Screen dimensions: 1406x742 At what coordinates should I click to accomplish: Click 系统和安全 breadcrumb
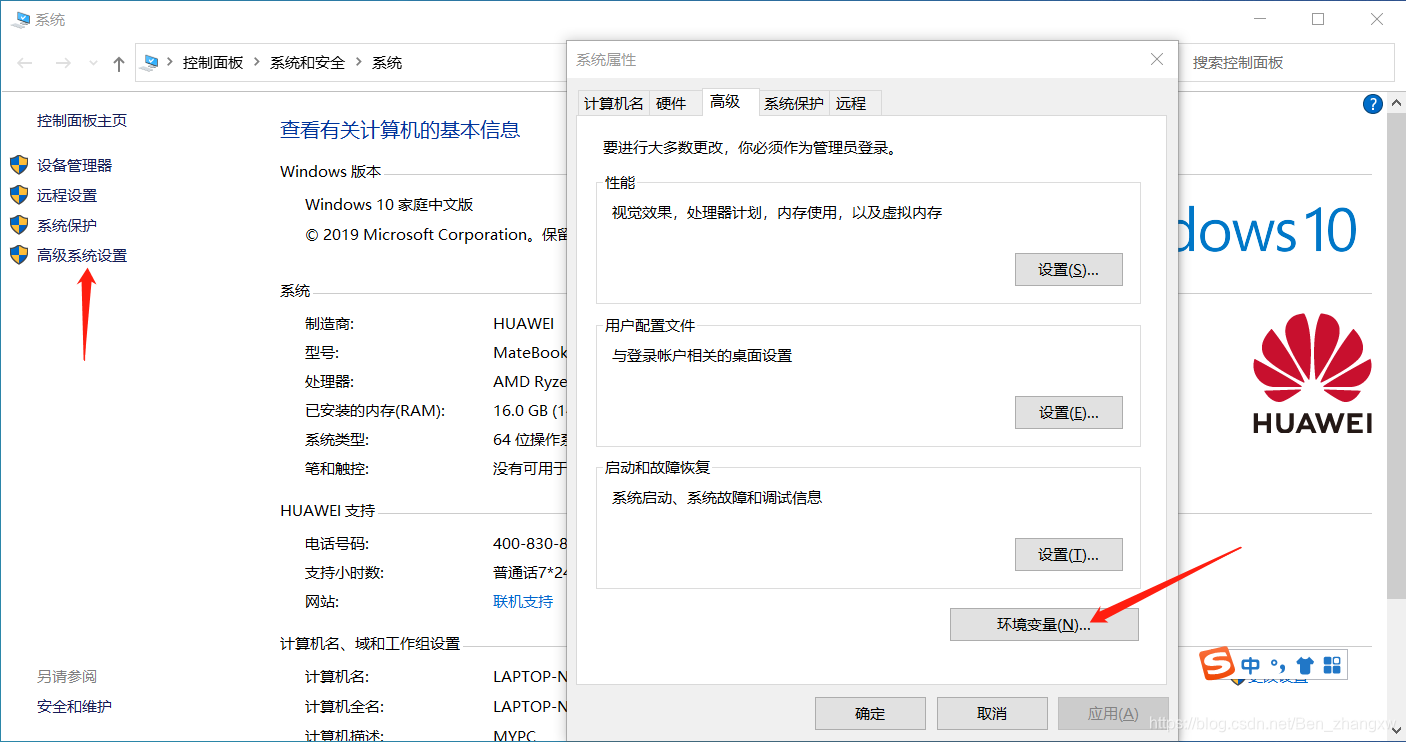[x=308, y=63]
